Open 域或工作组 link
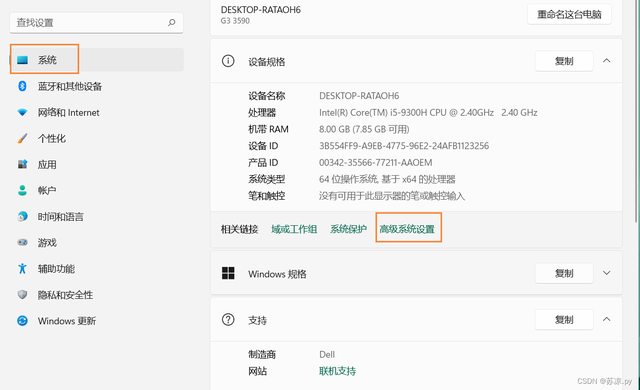The height and width of the screenshot is (390, 640). [x=294, y=229]
